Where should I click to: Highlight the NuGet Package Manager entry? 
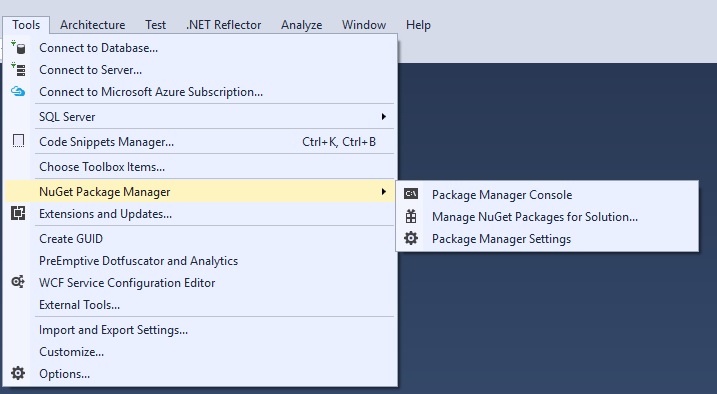199,192
